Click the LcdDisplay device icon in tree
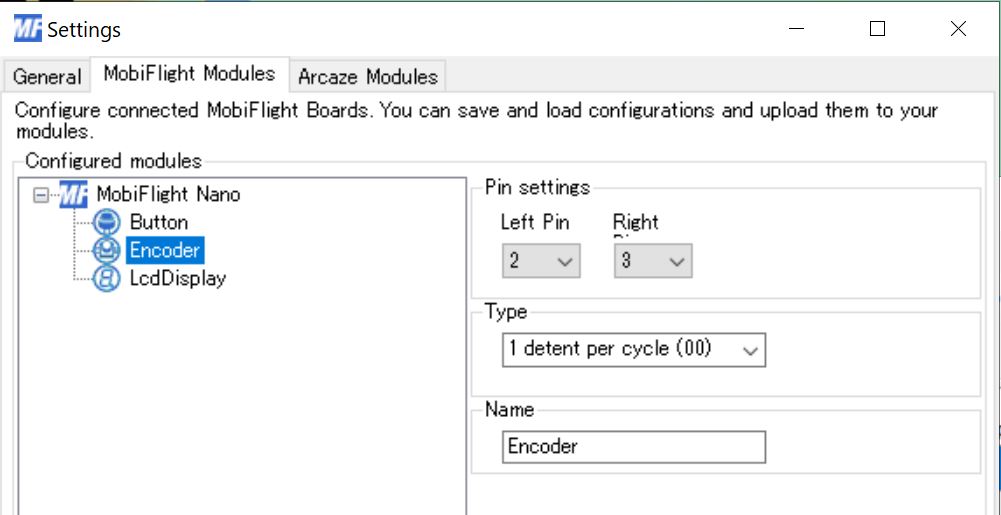The width and height of the screenshot is (1001, 515). (x=106, y=278)
